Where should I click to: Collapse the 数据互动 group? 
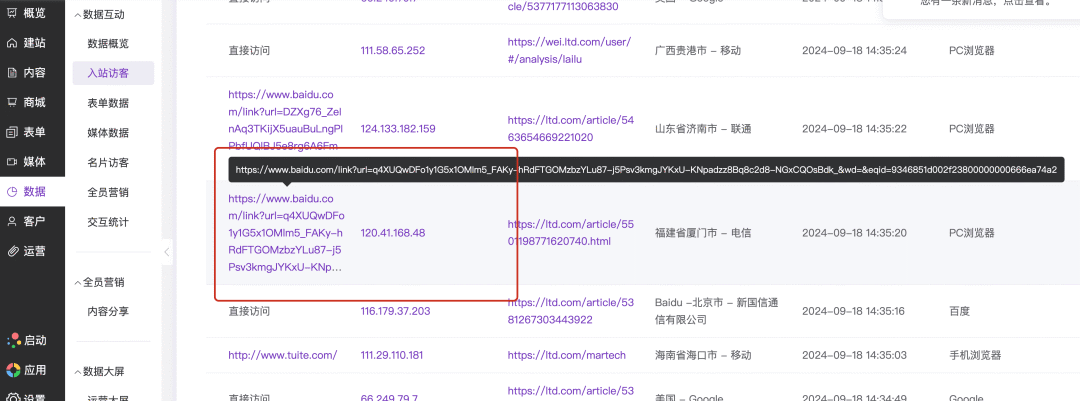[99, 14]
